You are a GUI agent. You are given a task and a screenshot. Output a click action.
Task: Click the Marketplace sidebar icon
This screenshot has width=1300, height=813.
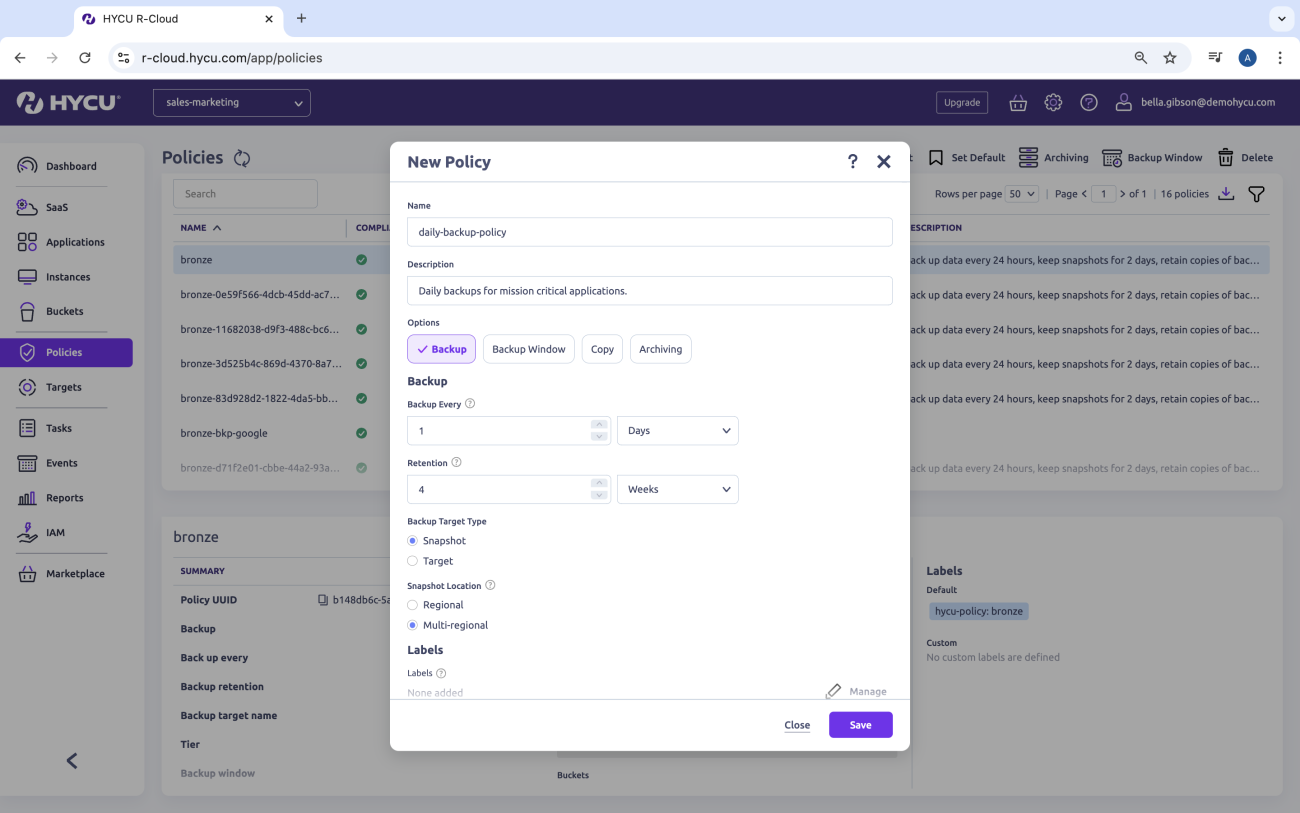76,573
